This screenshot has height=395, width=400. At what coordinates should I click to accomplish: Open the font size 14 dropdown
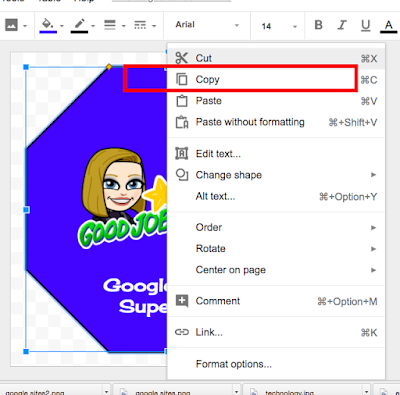click(x=279, y=26)
